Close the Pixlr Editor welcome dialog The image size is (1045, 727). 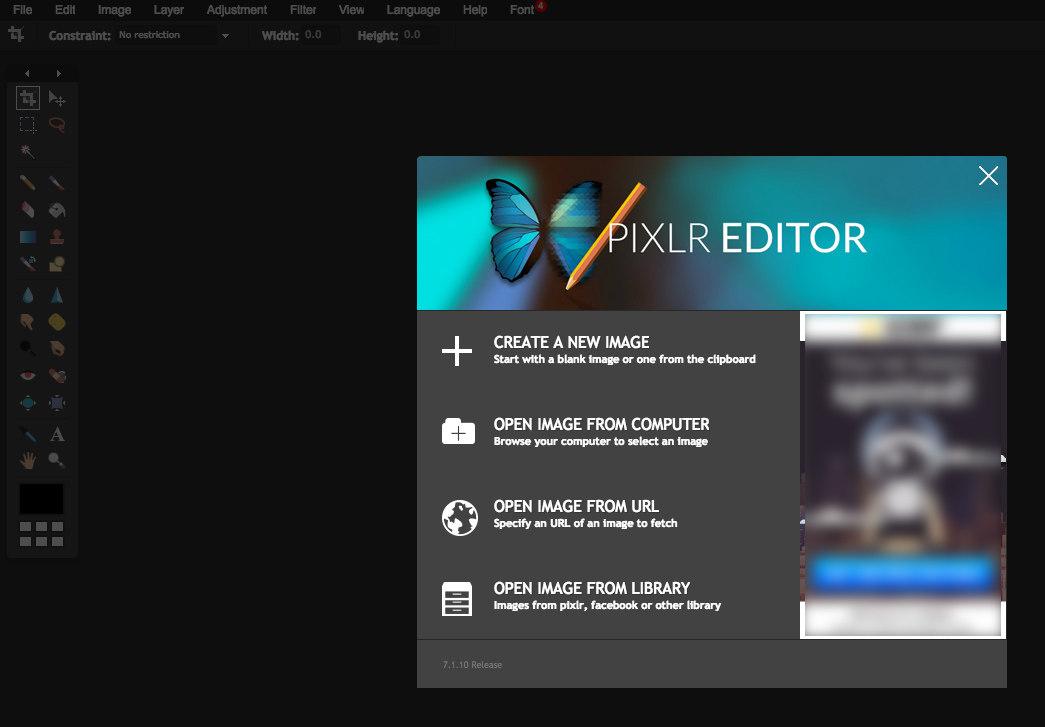pyautogui.click(x=988, y=176)
